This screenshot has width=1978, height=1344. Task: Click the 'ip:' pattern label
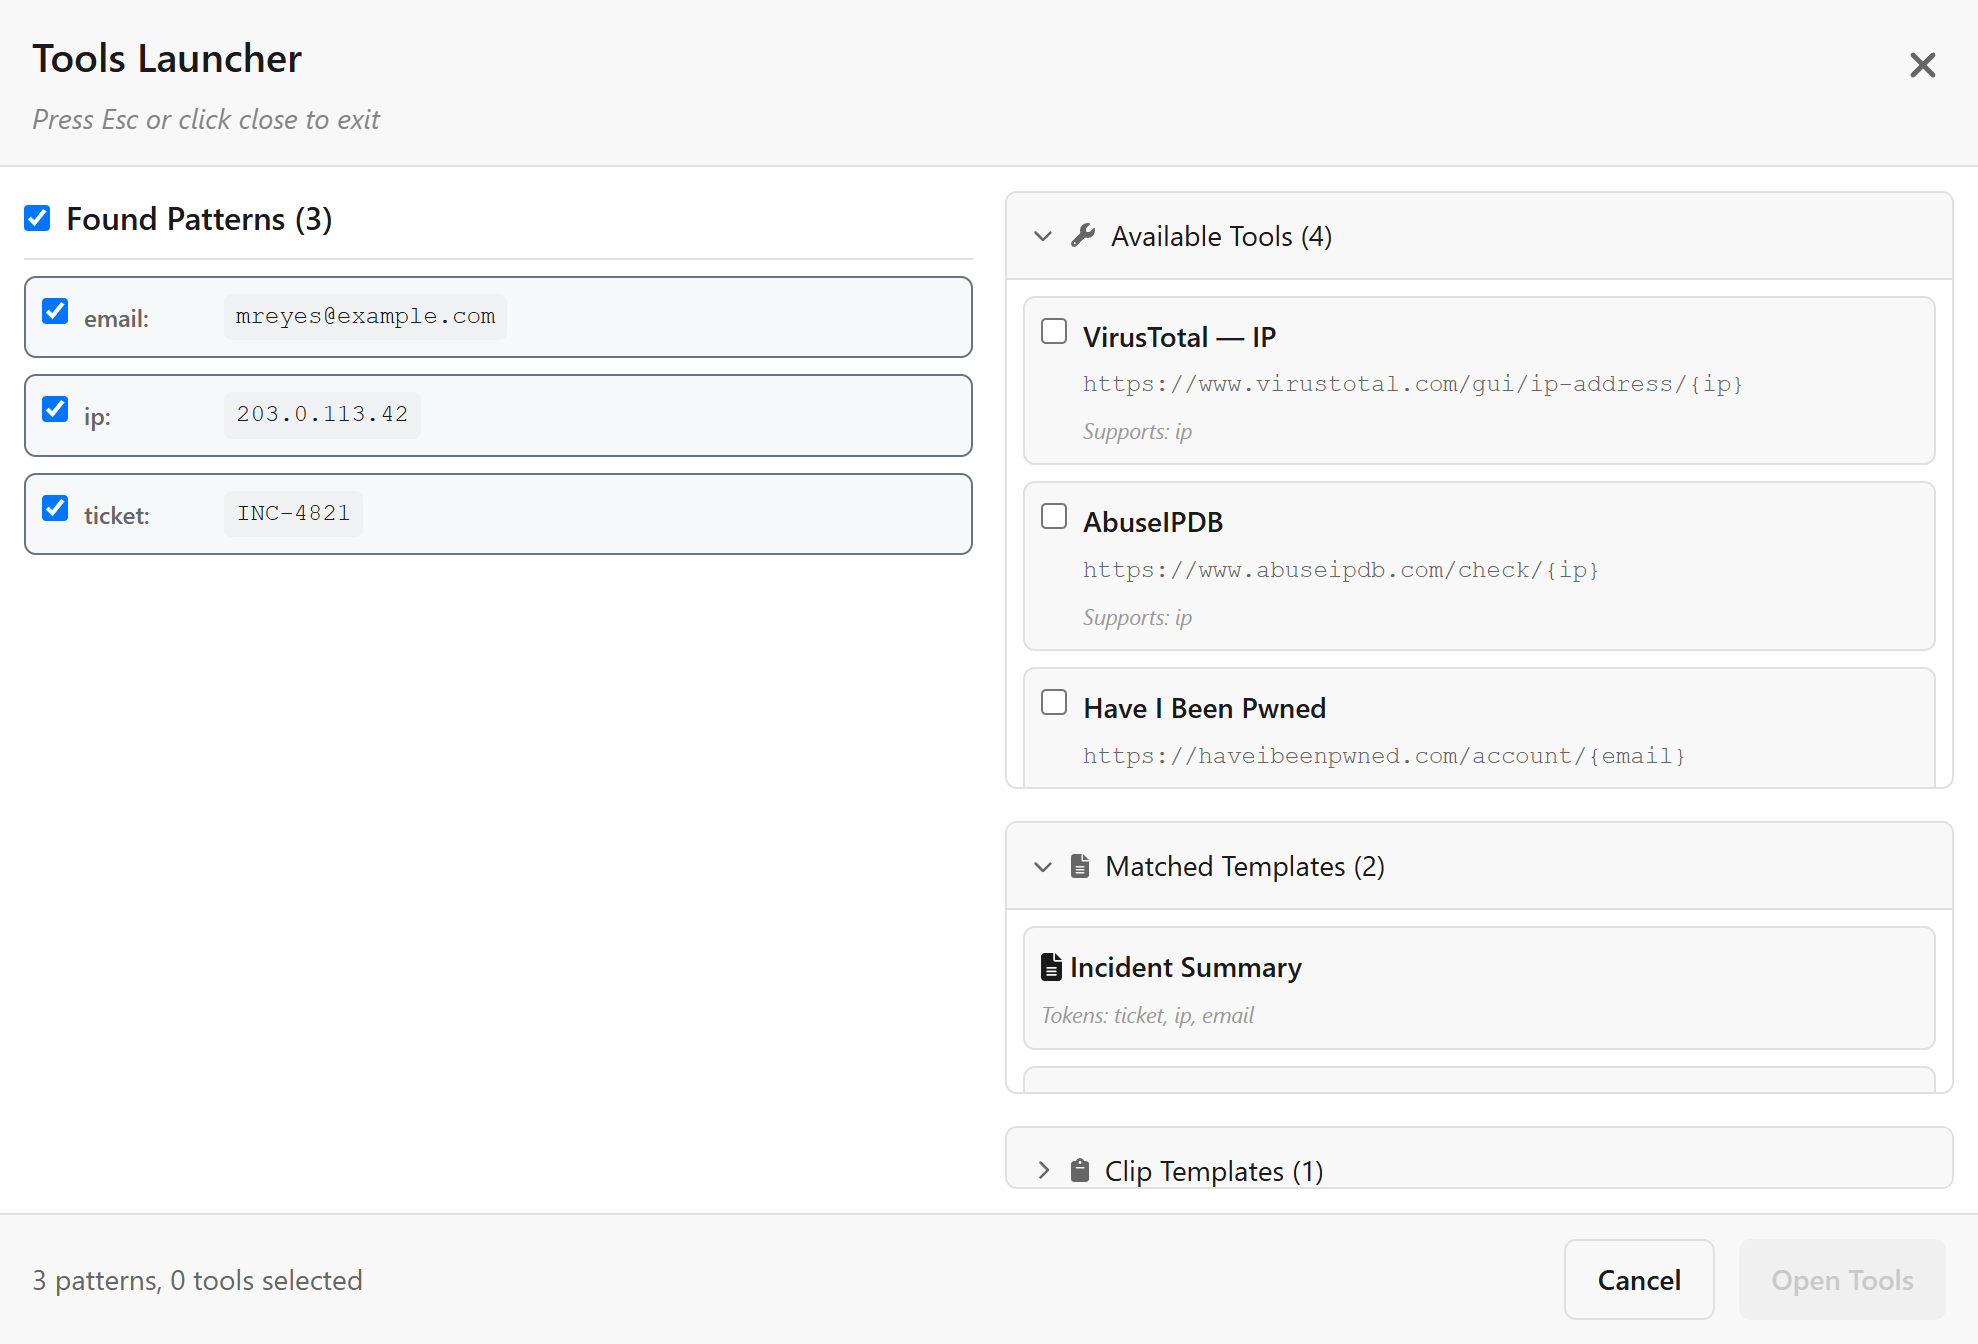point(97,417)
